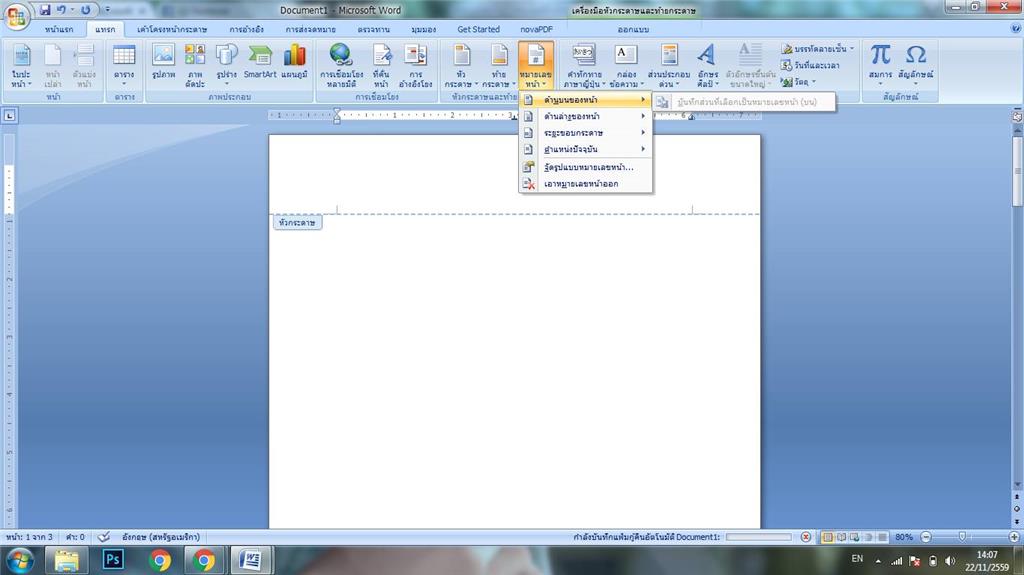1024x575 pixels.
Task: Open the Customize Quick Access Toolbar dropdown
Action: coord(108,10)
